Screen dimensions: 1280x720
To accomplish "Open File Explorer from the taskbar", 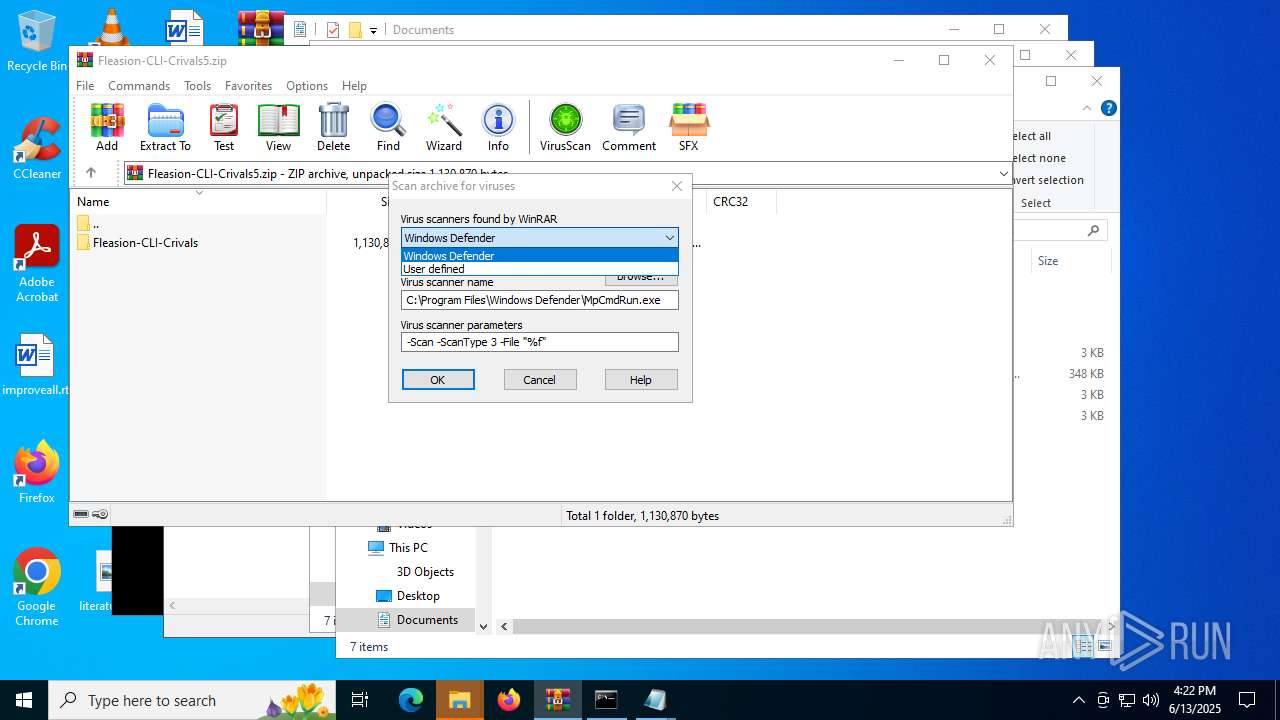I will pyautogui.click(x=459, y=700).
